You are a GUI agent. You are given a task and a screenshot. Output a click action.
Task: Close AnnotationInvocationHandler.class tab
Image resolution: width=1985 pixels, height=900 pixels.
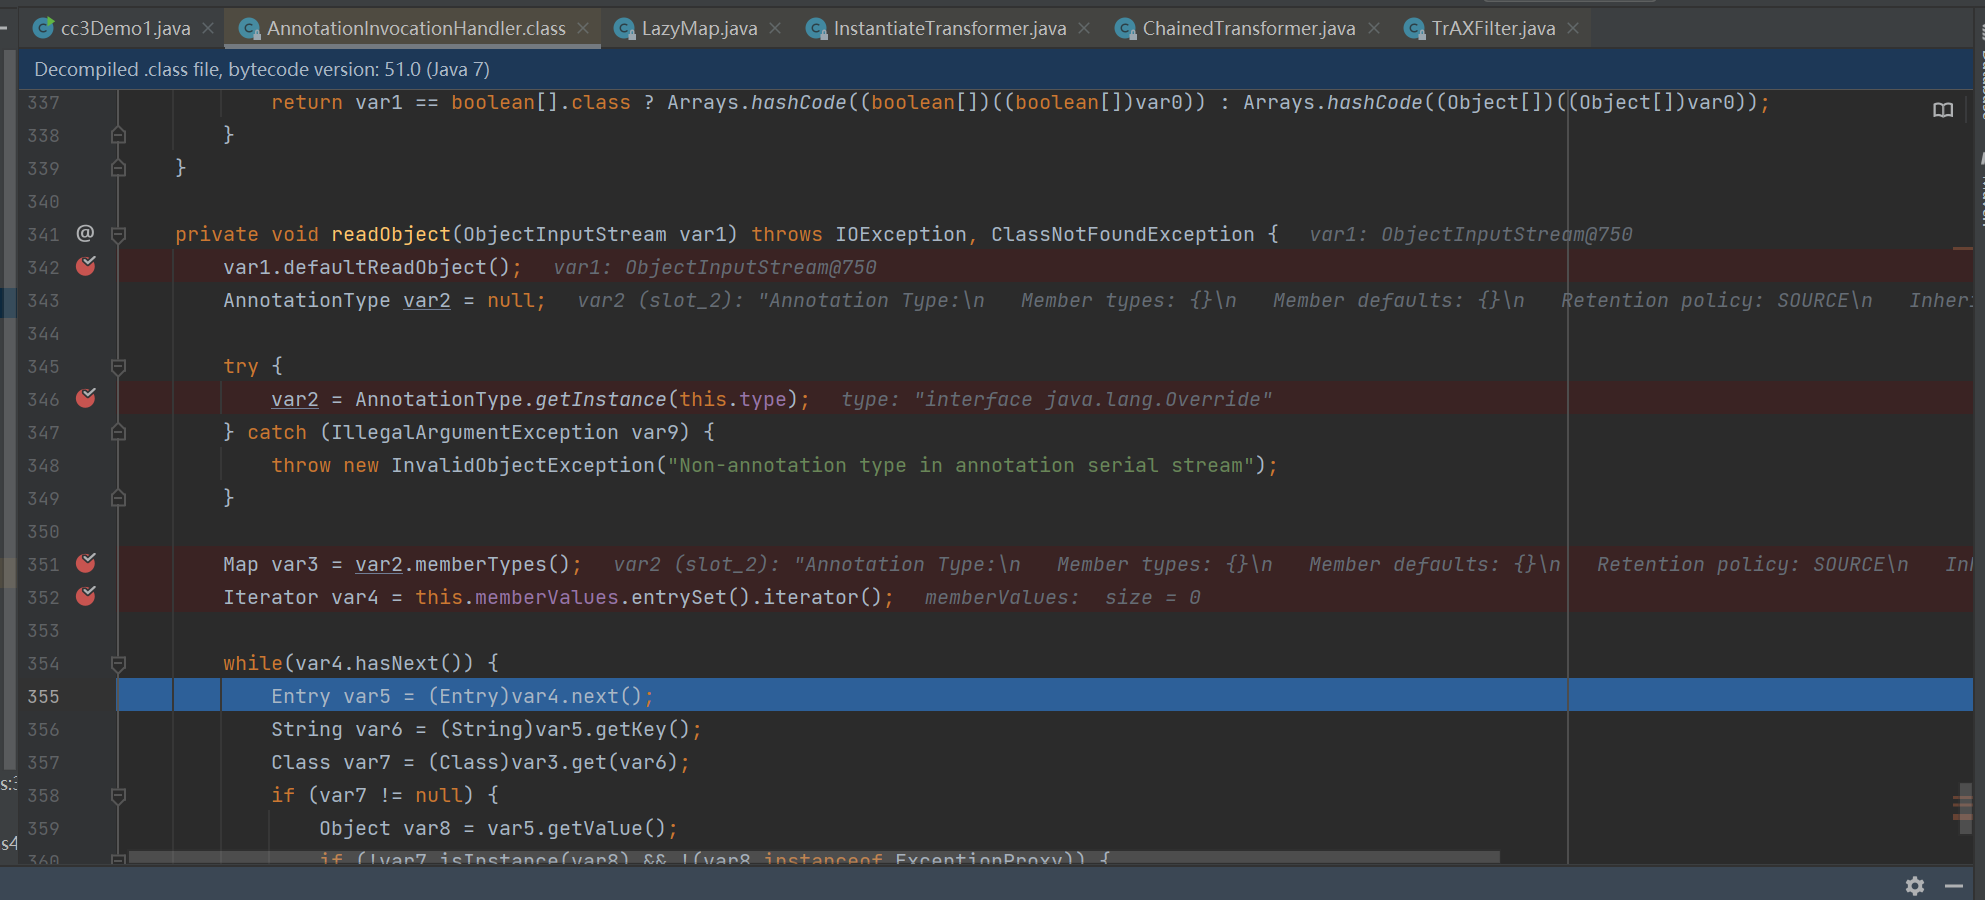583,28
